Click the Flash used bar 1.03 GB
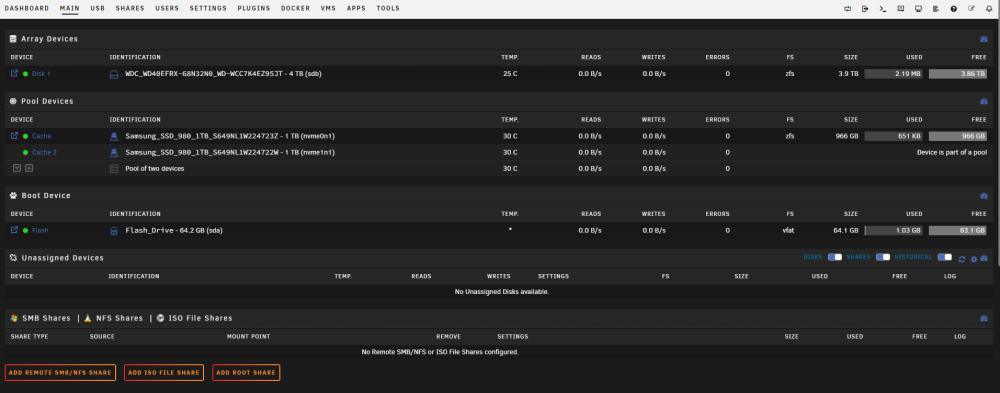1000x393 pixels. click(894, 231)
